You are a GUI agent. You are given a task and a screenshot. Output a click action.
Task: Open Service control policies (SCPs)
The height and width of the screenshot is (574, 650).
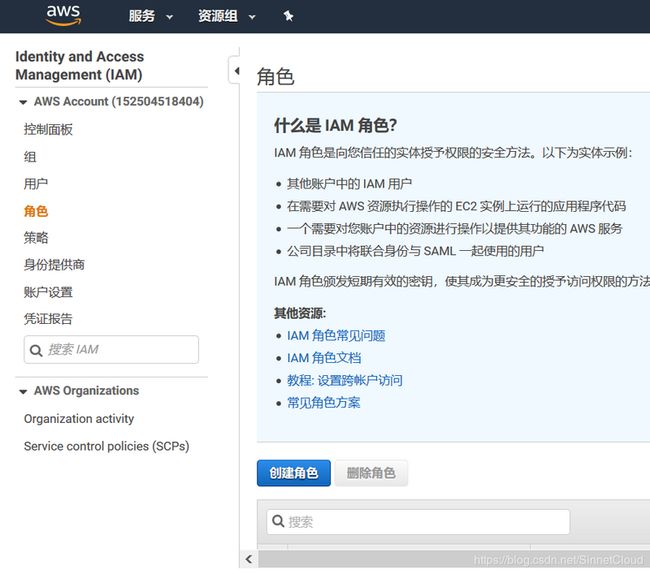(107, 446)
